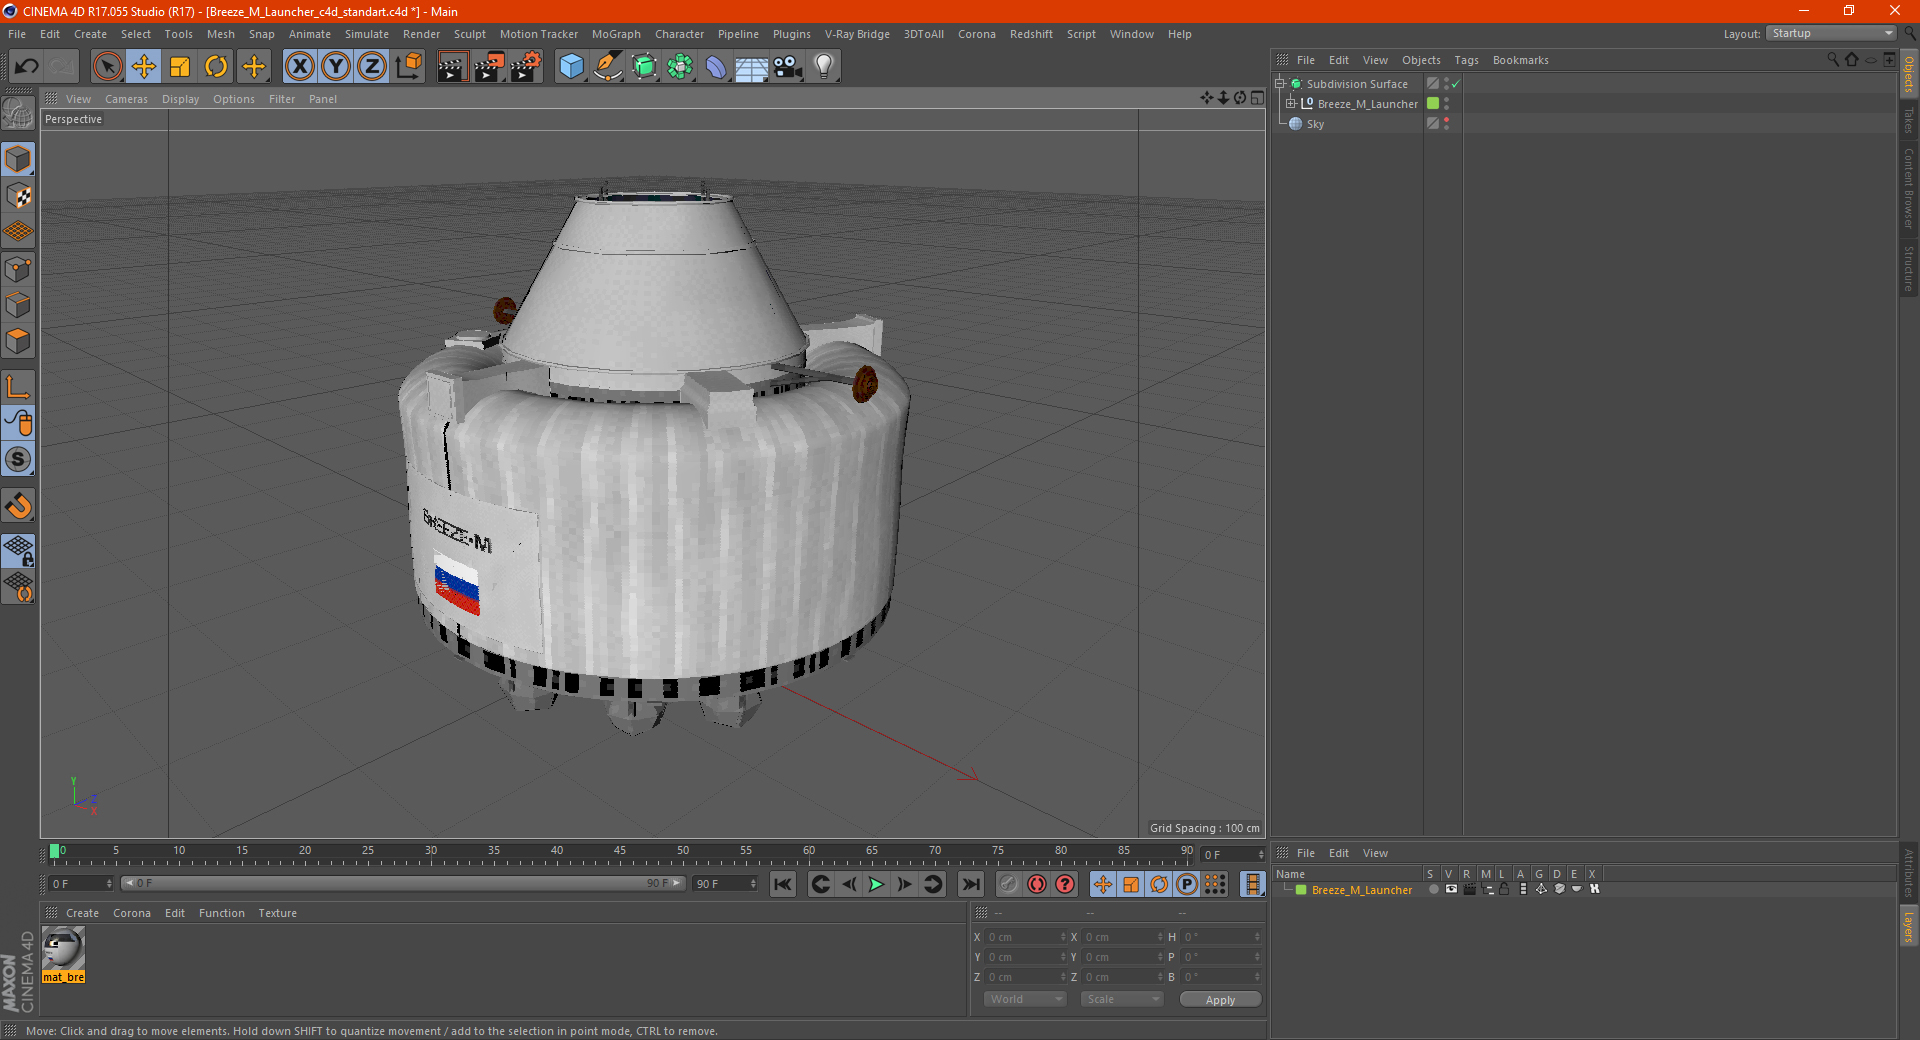Click the Record Active Objects button
Viewport: 1920px width, 1040px height.
click(1009, 884)
